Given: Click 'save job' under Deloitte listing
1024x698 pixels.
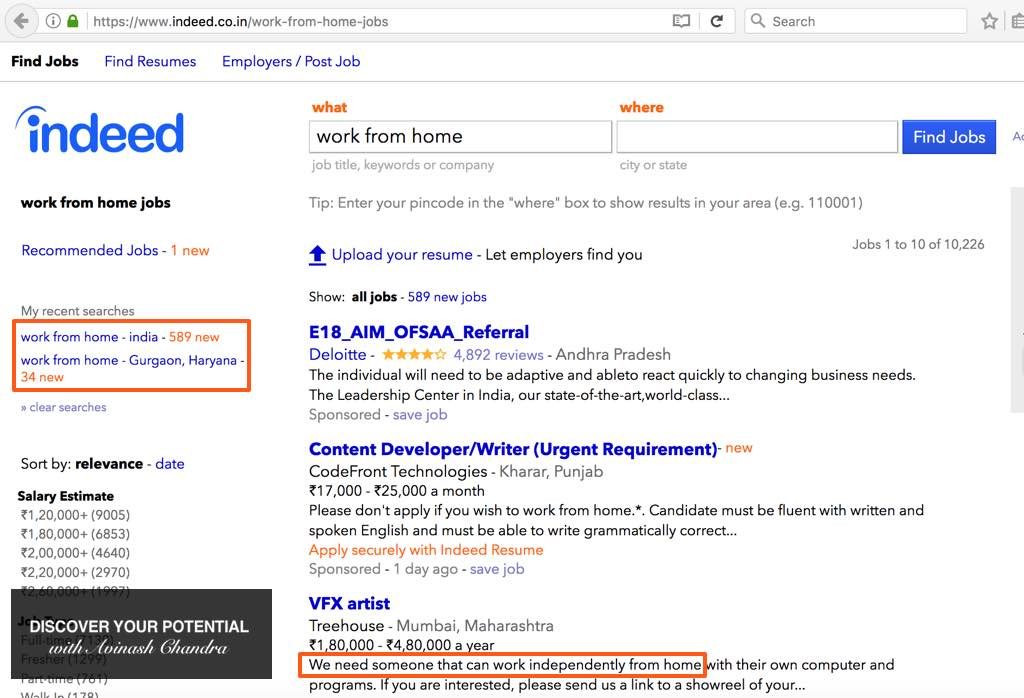Looking at the screenshot, I should tap(420, 415).
